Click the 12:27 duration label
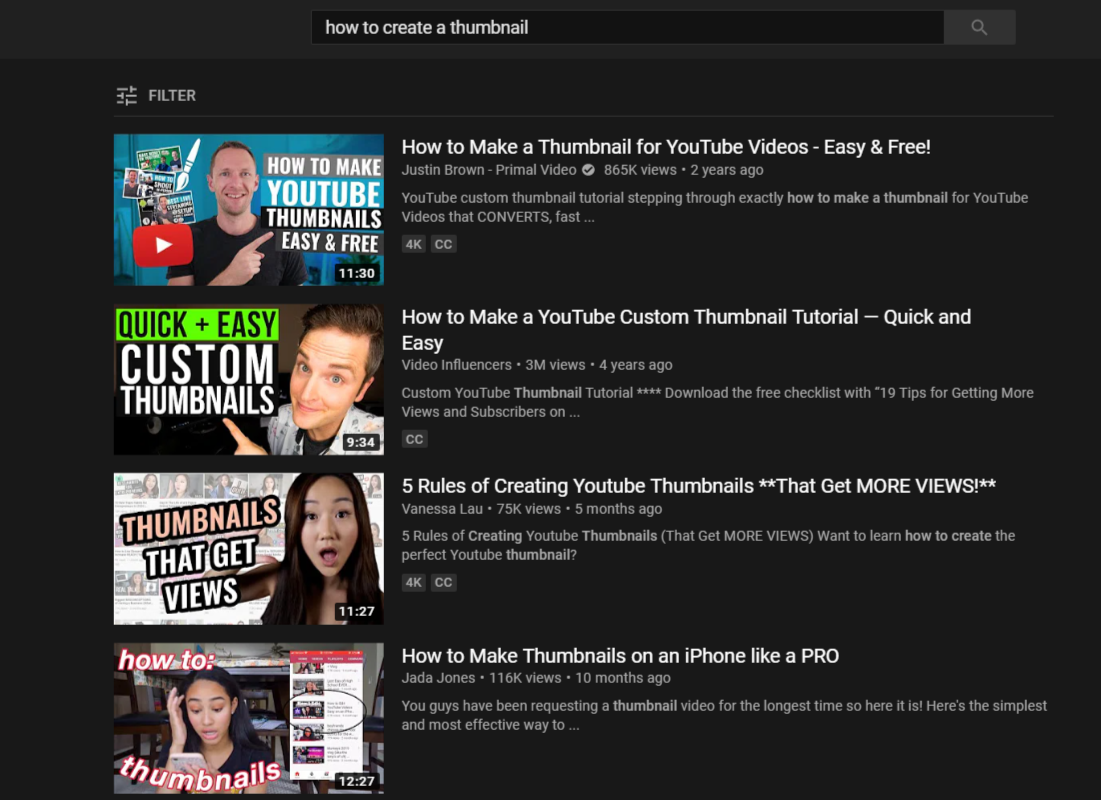The height and width of the screenshot is (800, 1101). tap(357, 781)
